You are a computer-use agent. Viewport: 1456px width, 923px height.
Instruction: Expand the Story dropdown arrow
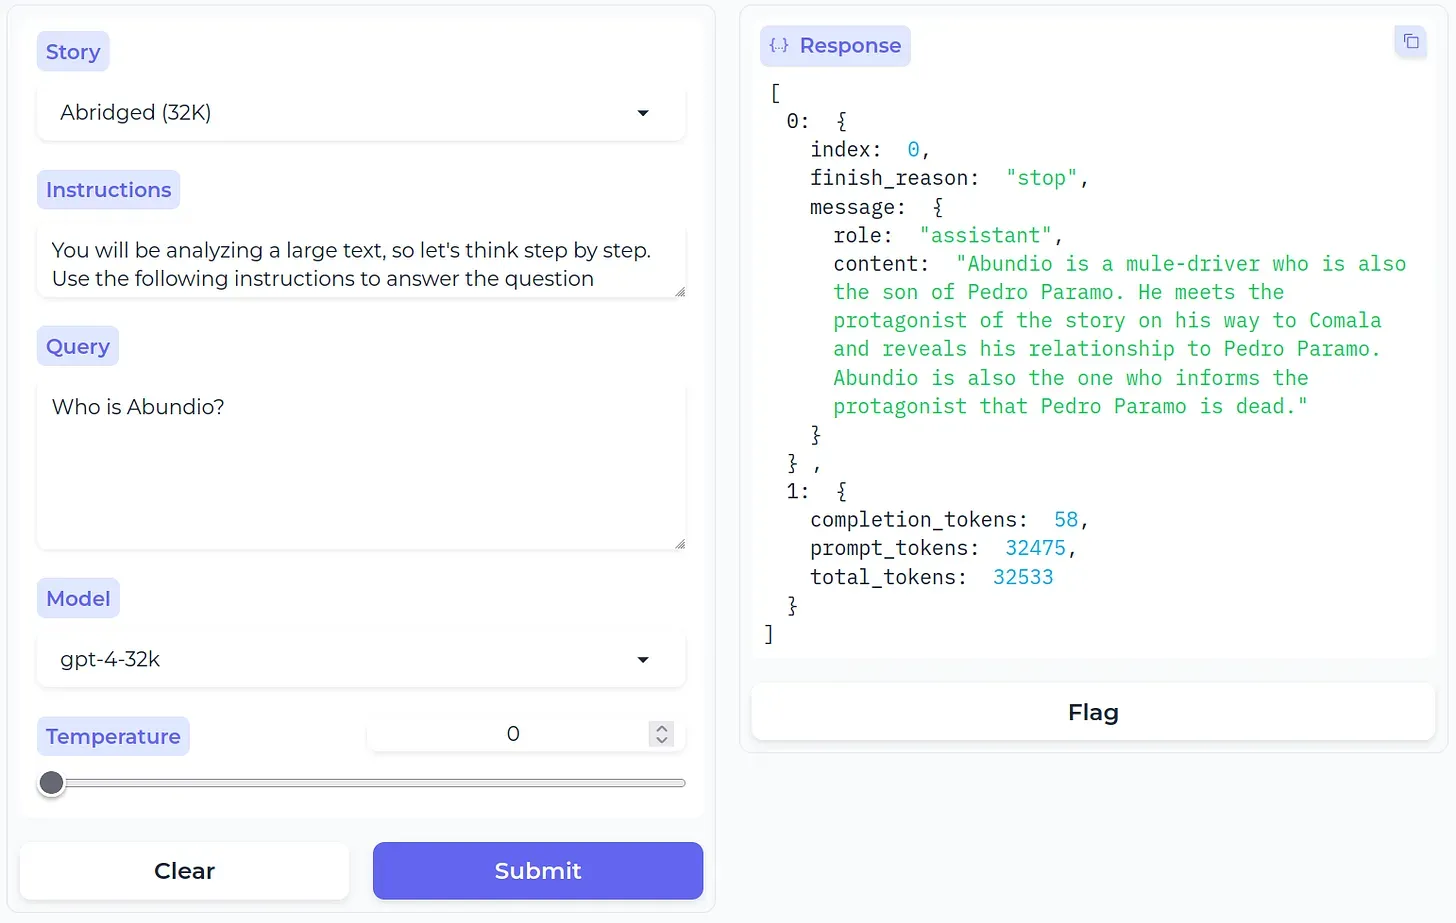pyautogui.click(x=643, y=113)
